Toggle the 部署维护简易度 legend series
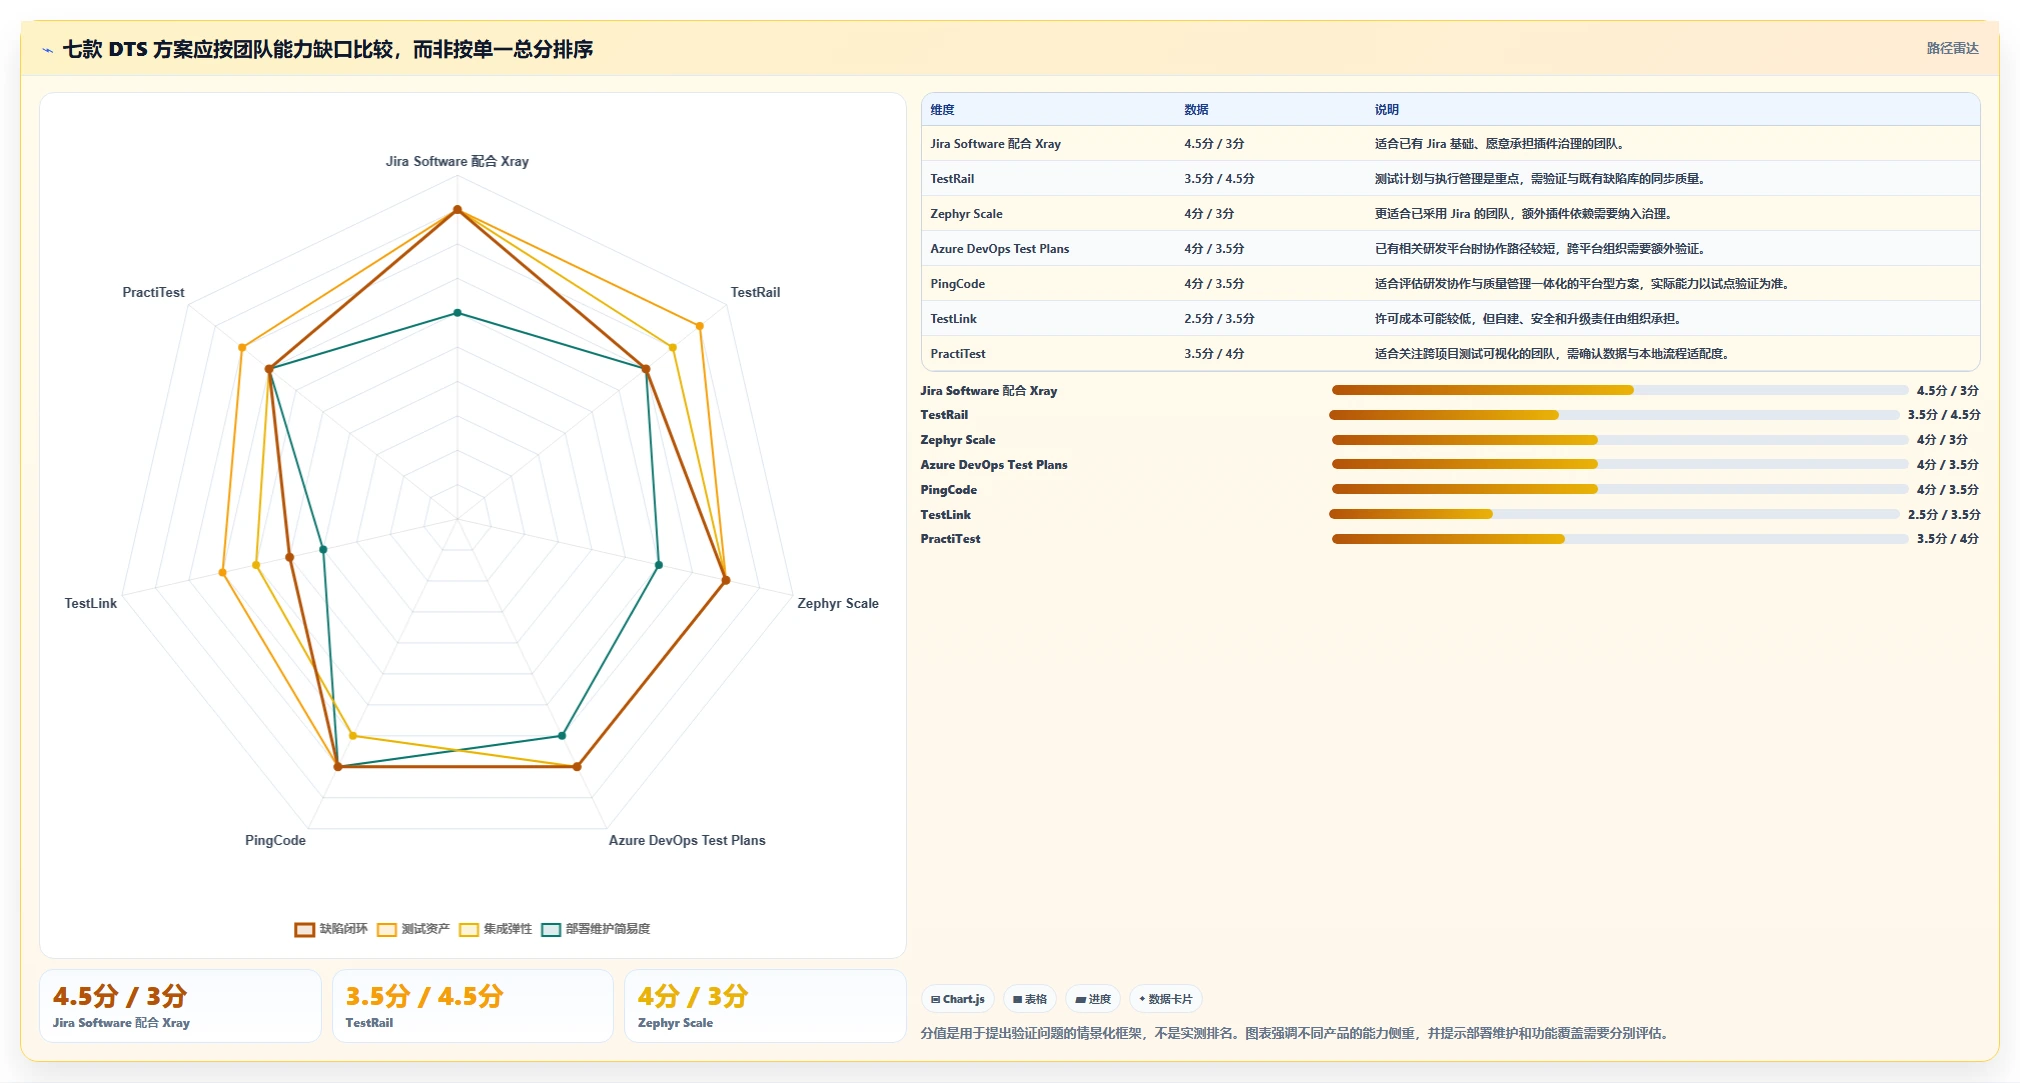This screenshot has width=2020, height=1083. 595,929
